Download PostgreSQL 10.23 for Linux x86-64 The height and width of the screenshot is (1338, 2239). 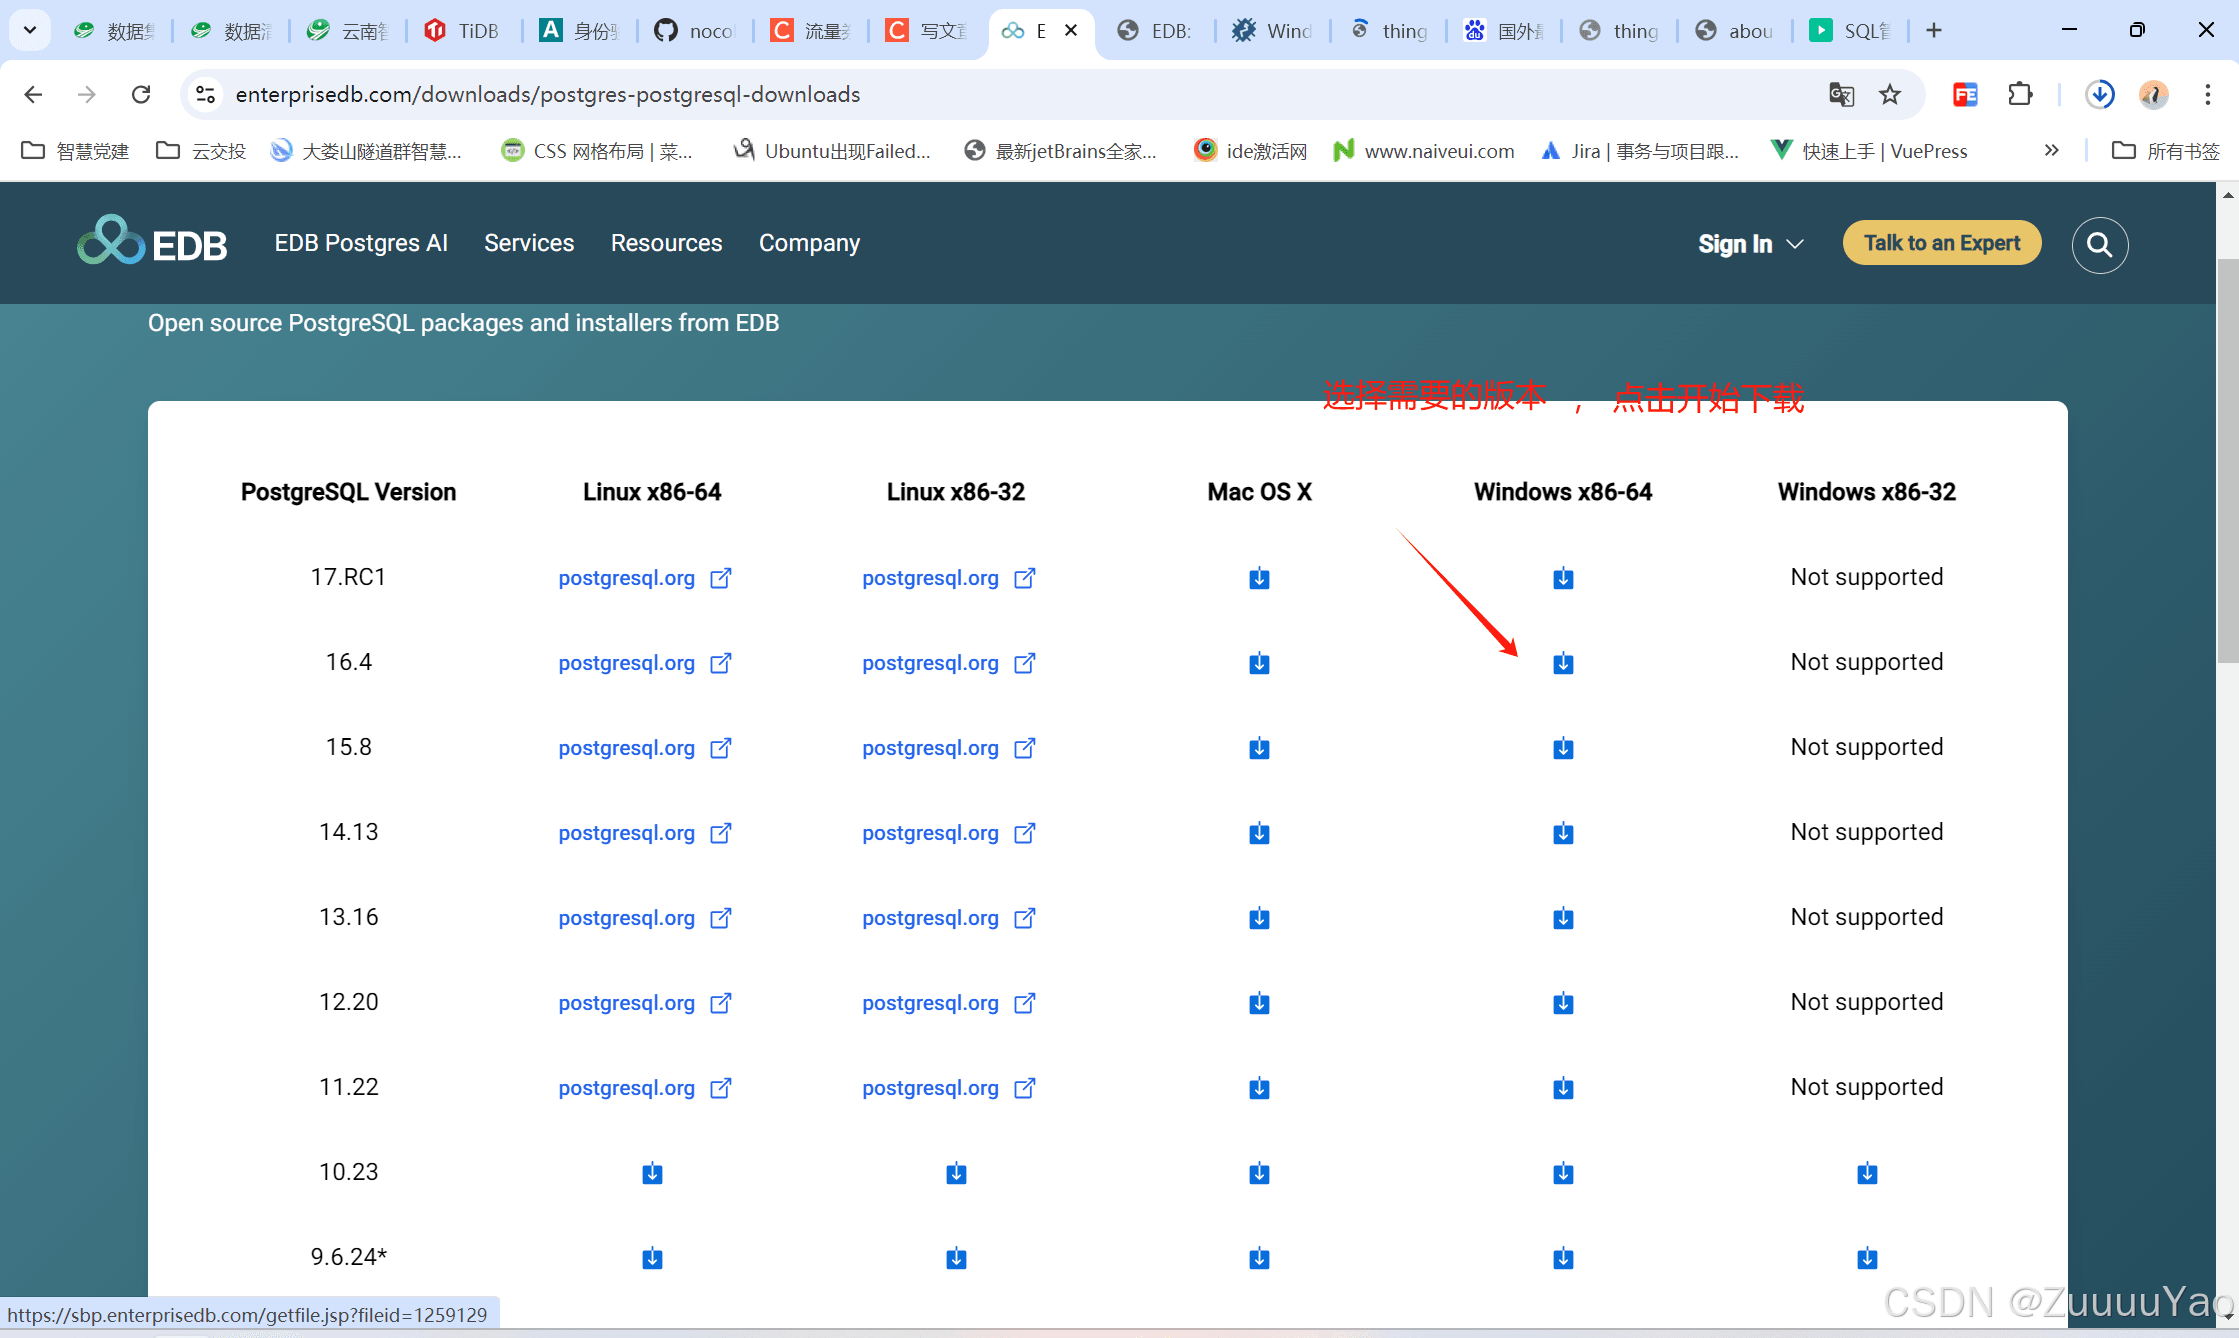tap(652, 1173)
